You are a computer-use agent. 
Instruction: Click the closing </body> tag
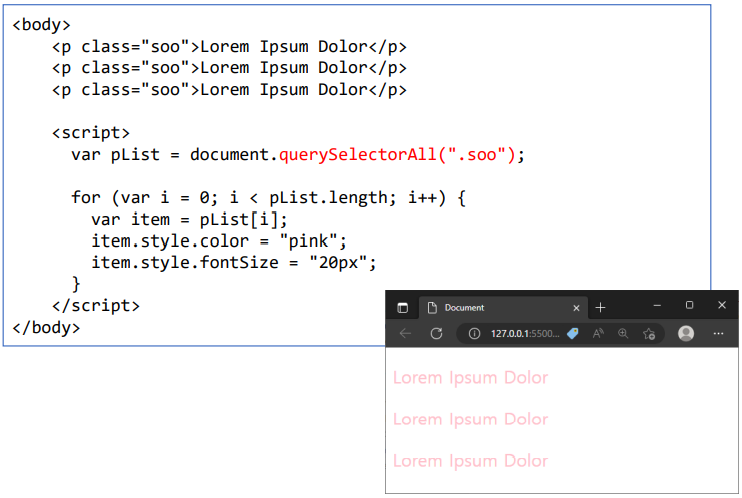46,328
